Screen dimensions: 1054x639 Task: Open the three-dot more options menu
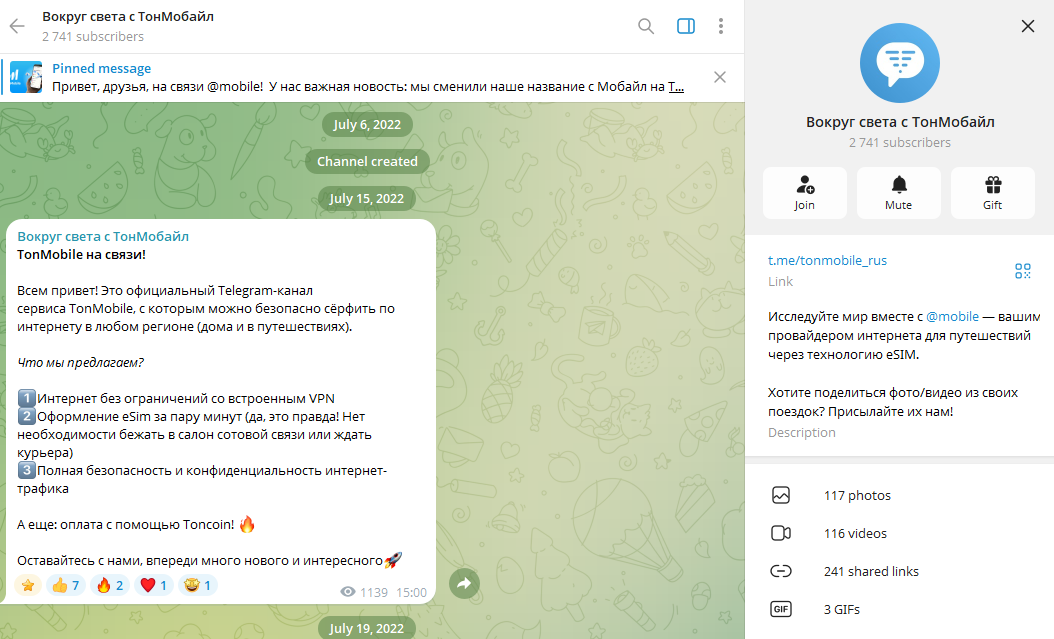[x=721, y=26]
